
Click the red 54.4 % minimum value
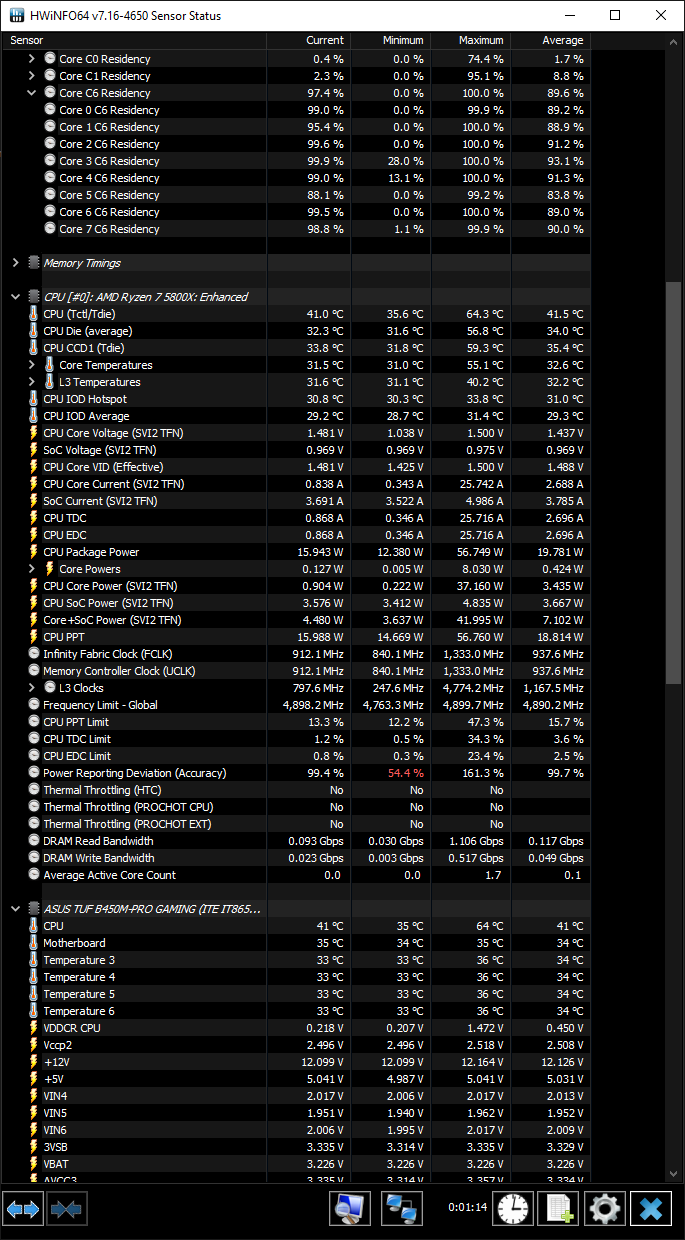[x=404, y=773]
